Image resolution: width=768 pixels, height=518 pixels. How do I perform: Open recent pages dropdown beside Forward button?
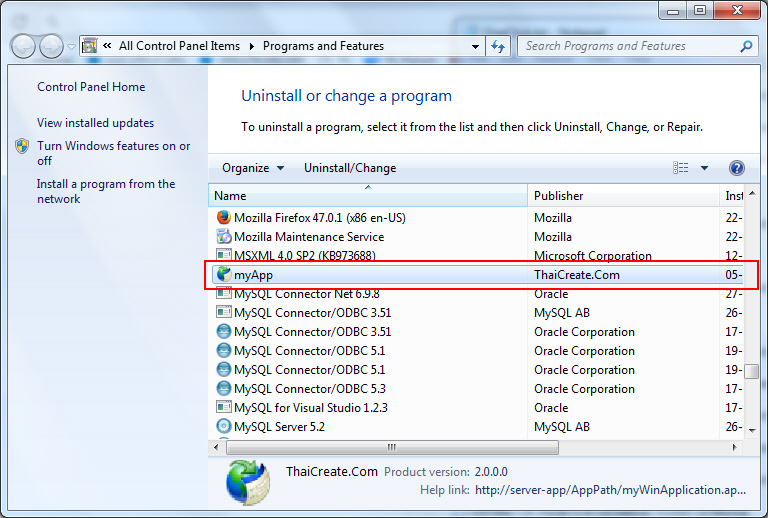coord(72,47)
